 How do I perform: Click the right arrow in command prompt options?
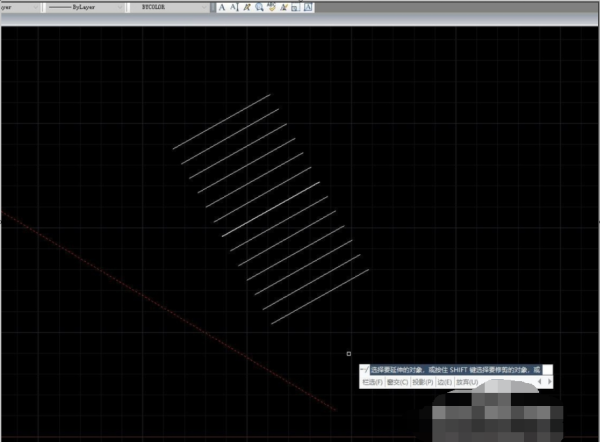pyautogui.click(x=550, y=382)
